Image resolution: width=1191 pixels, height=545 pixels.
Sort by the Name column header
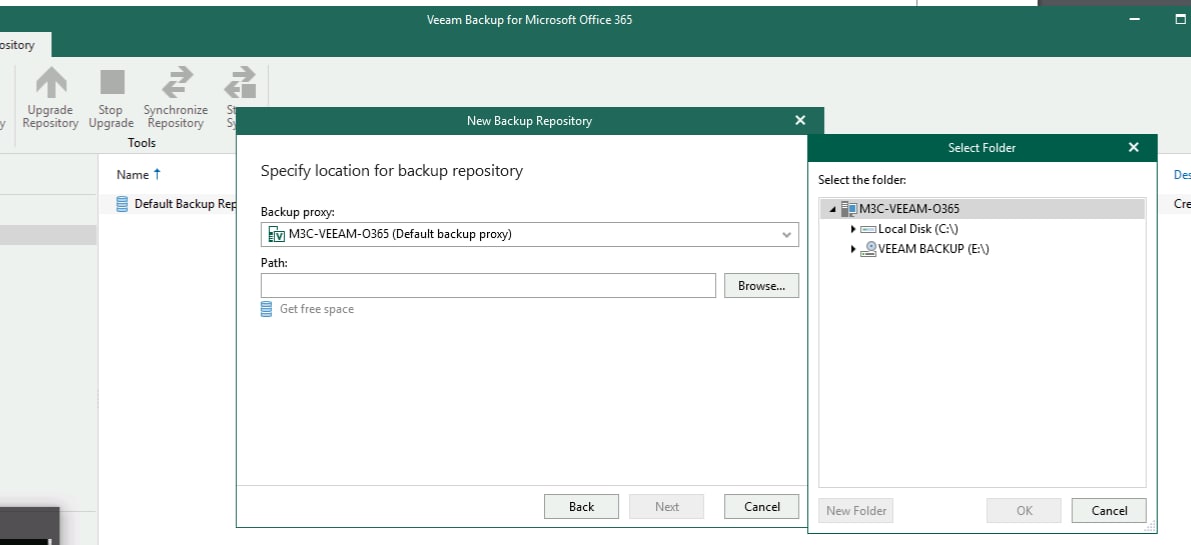tap(132, 175)
